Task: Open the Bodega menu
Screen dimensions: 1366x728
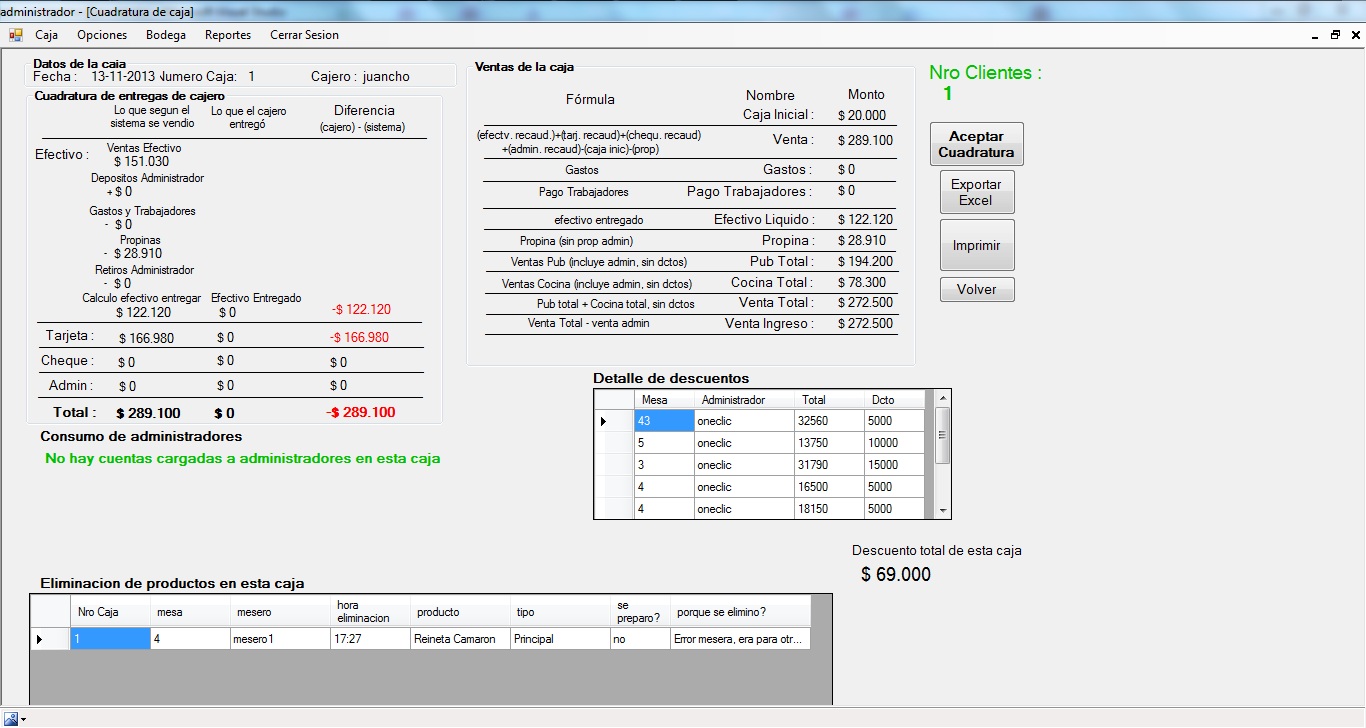Action: (166, 35)
